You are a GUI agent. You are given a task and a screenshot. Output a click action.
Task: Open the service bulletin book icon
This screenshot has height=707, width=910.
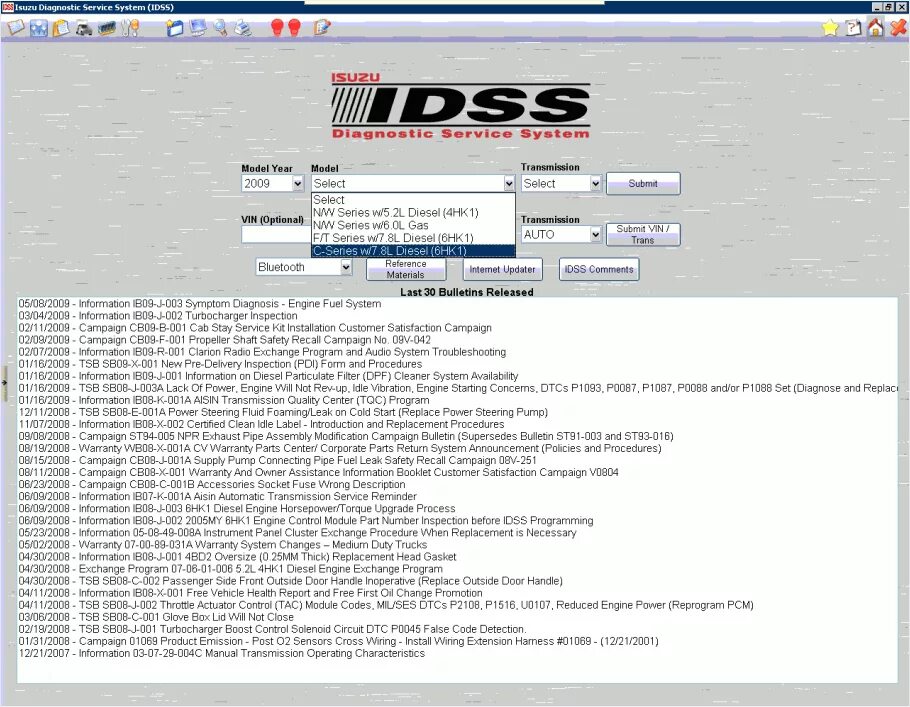tap(16, 27)
